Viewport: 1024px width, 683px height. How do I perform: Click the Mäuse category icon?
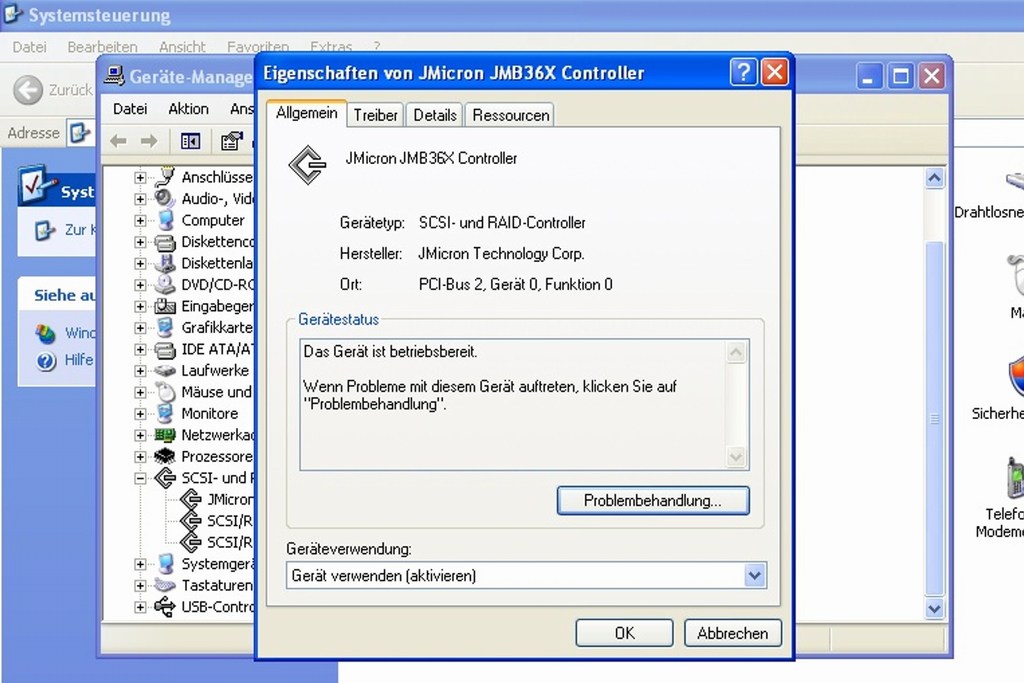point(165,392)
